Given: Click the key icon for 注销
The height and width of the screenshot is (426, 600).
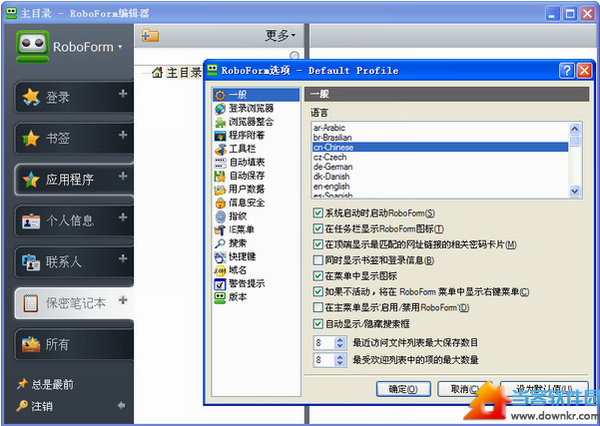Looking at the screenshot, I should tap(22, 405).
